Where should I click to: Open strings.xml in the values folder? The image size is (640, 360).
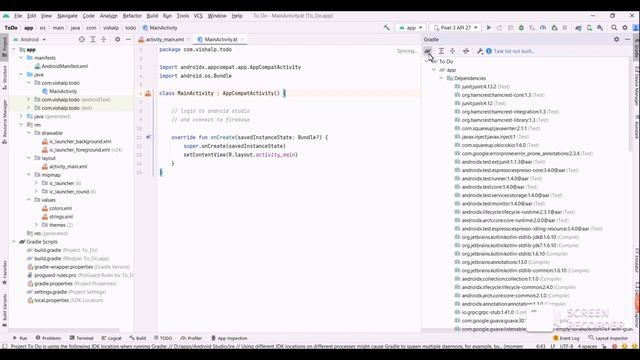click(61, 217)
